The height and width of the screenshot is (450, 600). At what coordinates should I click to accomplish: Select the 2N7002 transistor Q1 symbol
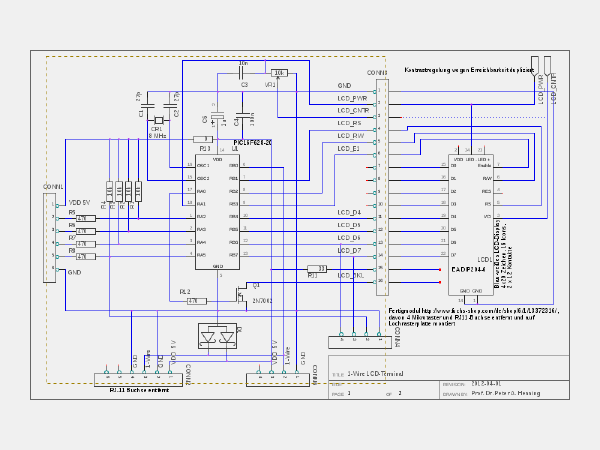pyautogui.click(x=241, y=295)
